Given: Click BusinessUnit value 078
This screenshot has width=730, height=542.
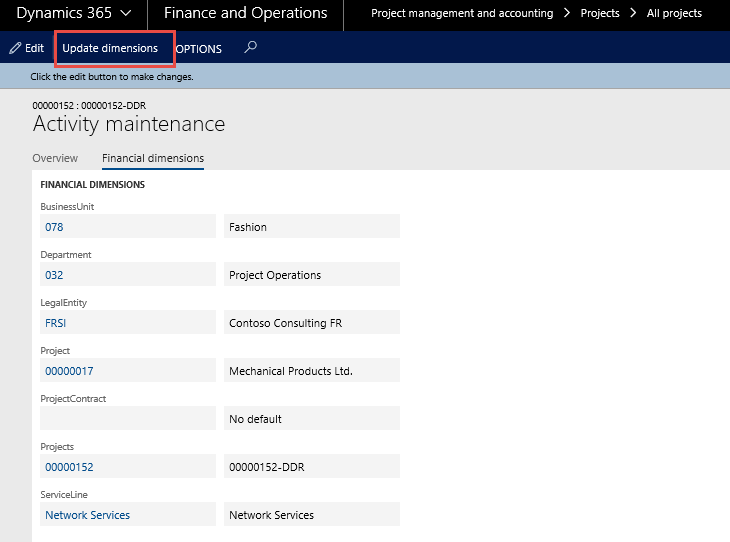Looking at the screenshot, I should [55, 227].
